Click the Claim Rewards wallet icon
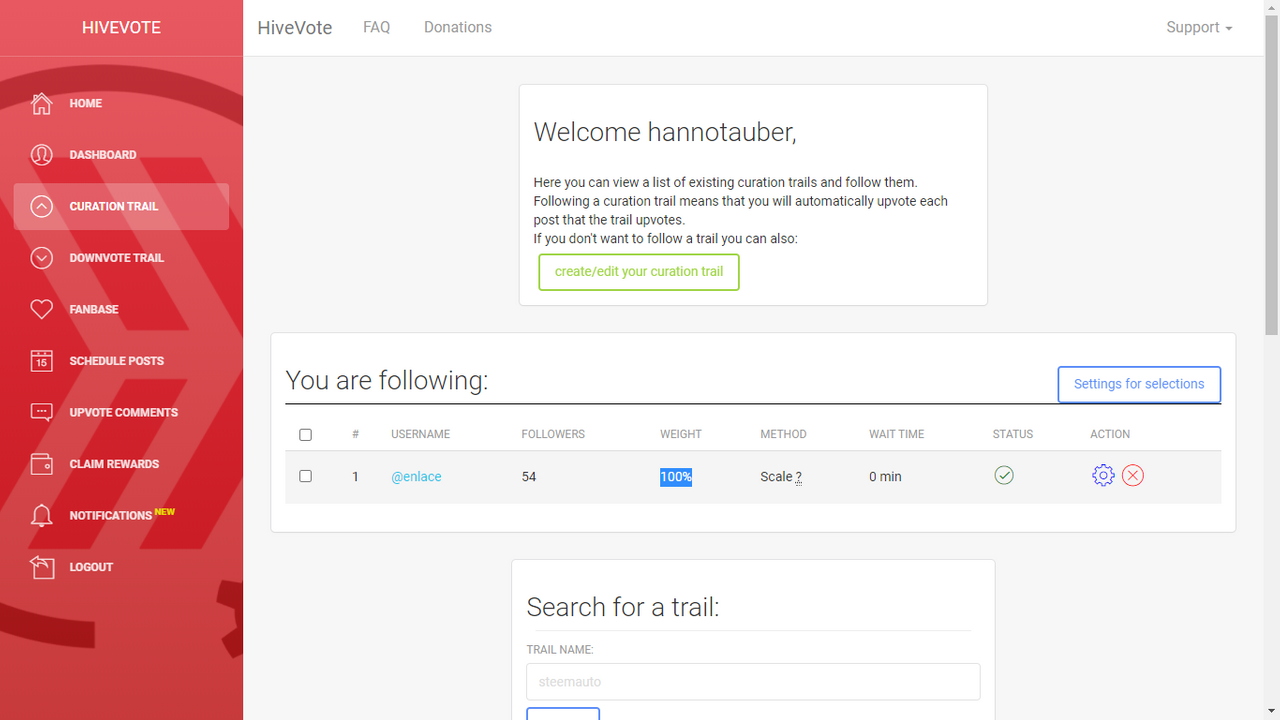The image size is (1280, 720). tap(41, 464)
